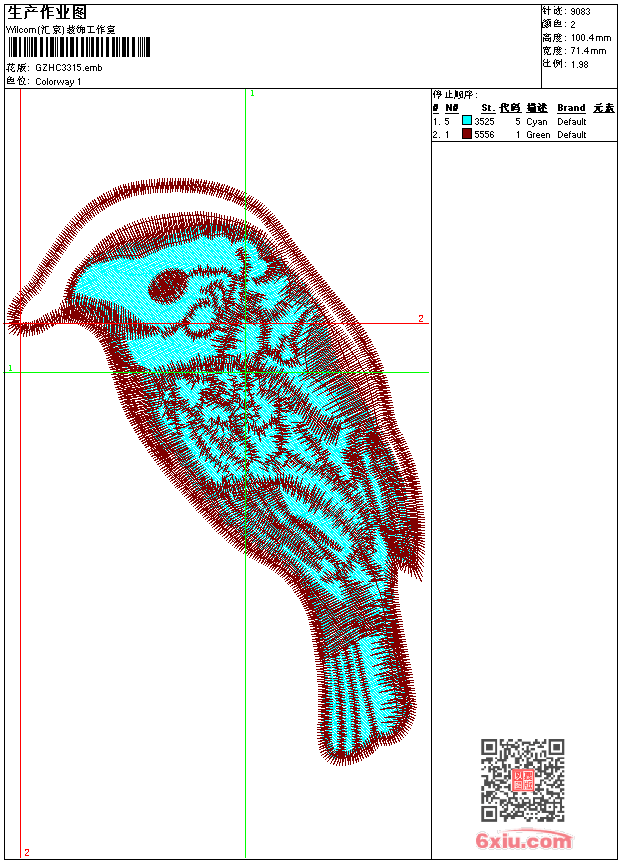The image size is (620, 860).
Task: Select the cyan color swatch 3525
Action: coord(466,121)
